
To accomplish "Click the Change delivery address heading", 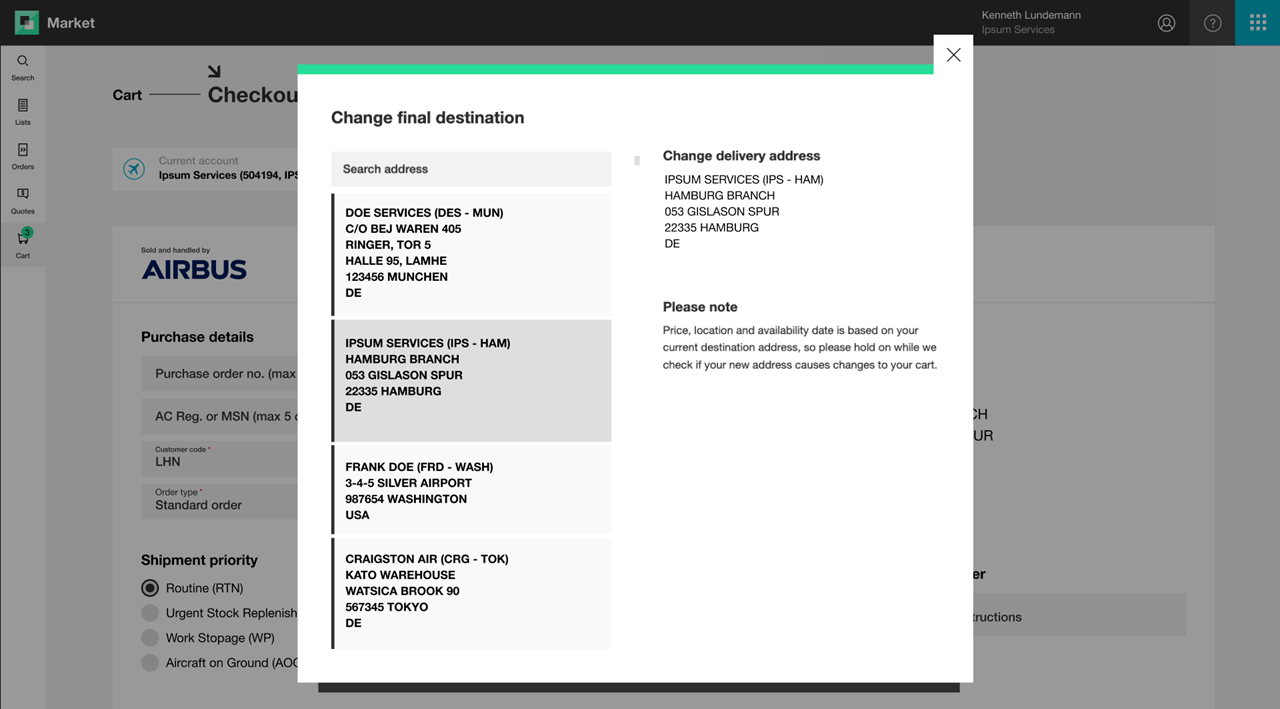I will pos(741,156).
